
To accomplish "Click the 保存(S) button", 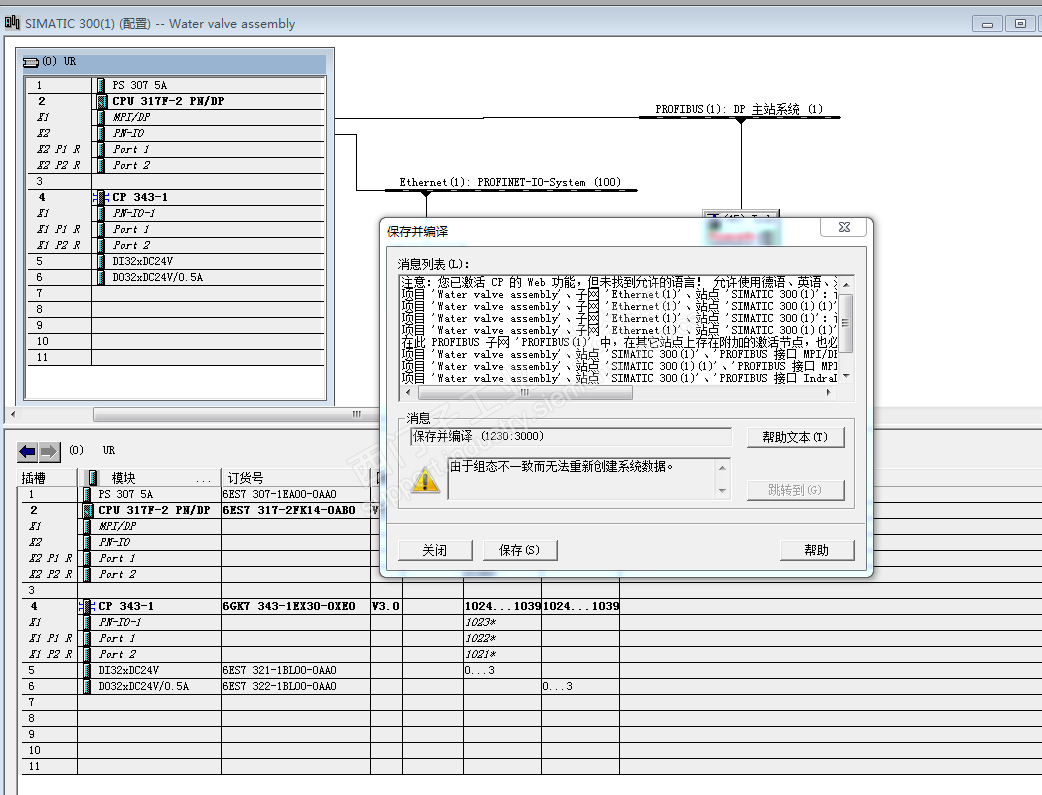I will (520, 550).
